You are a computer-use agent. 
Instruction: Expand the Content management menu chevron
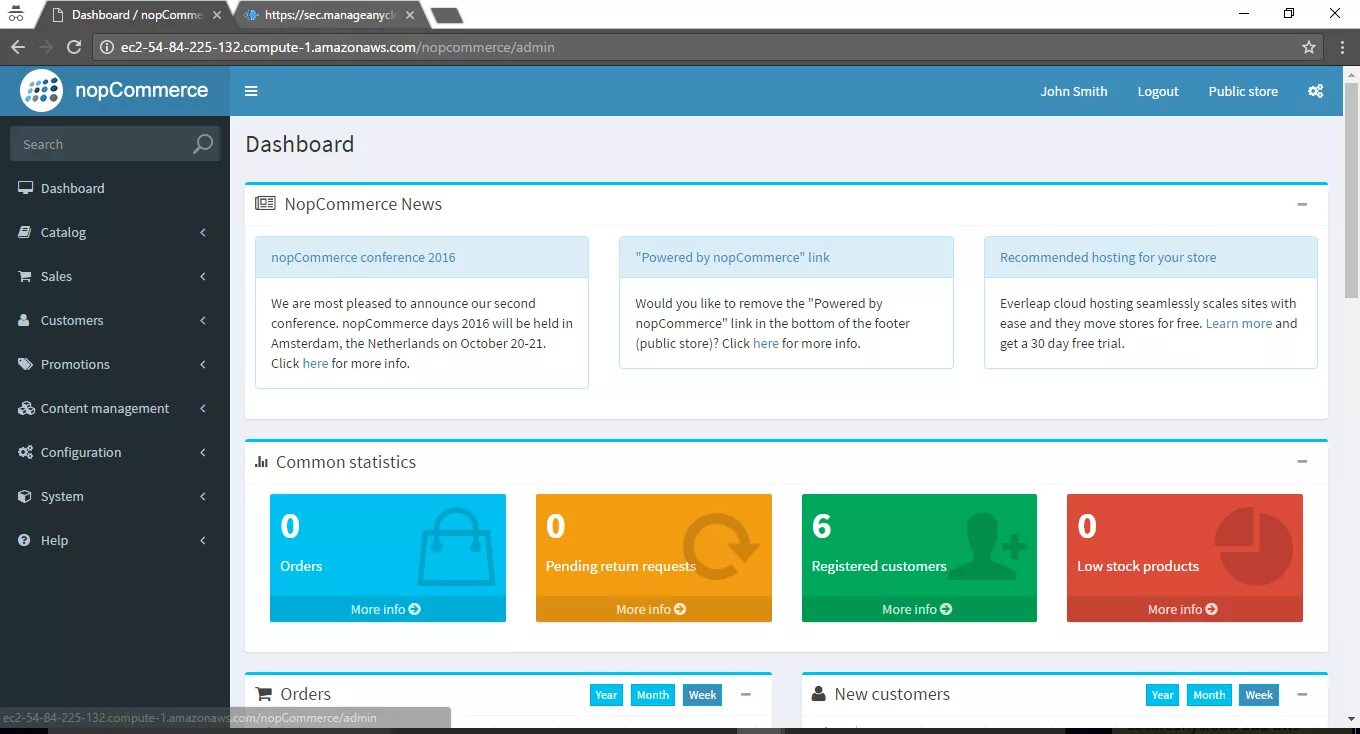coord(203,408)
